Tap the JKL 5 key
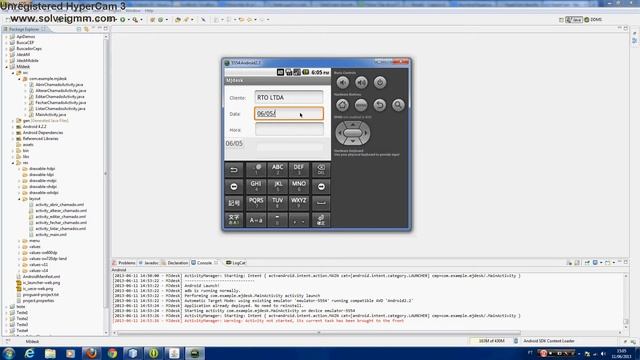The image size is (640, 360). pyautogui.click(x=278, y=187)
